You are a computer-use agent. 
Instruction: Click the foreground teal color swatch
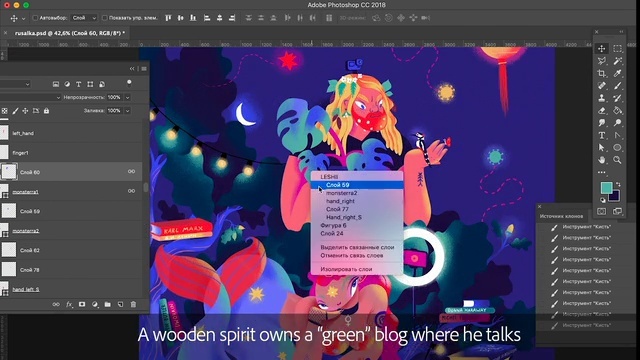coord(606,187)
